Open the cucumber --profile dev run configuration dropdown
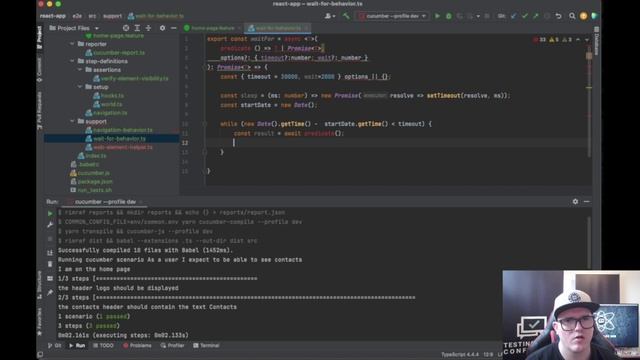Image resolution: width=640 pixels, height=360 pixels. [x=393, y=16]
